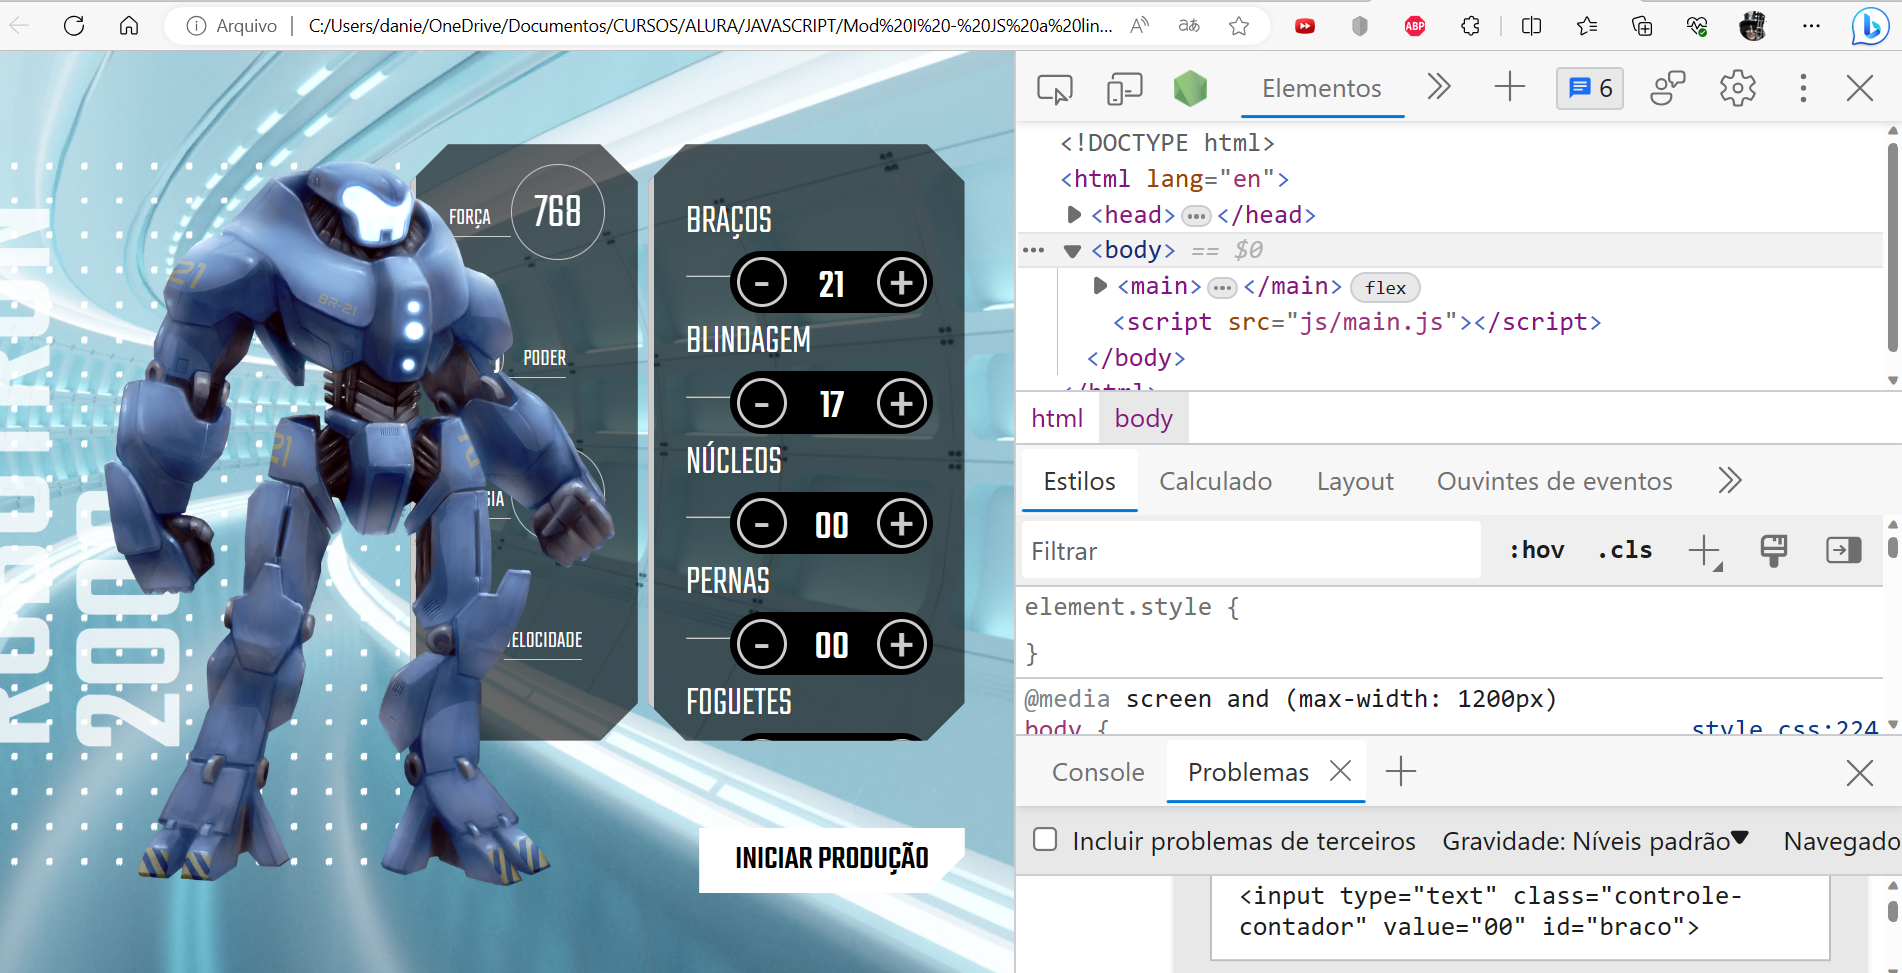
Task: Increase Braços count with plus
Action: tap(902, 283)
